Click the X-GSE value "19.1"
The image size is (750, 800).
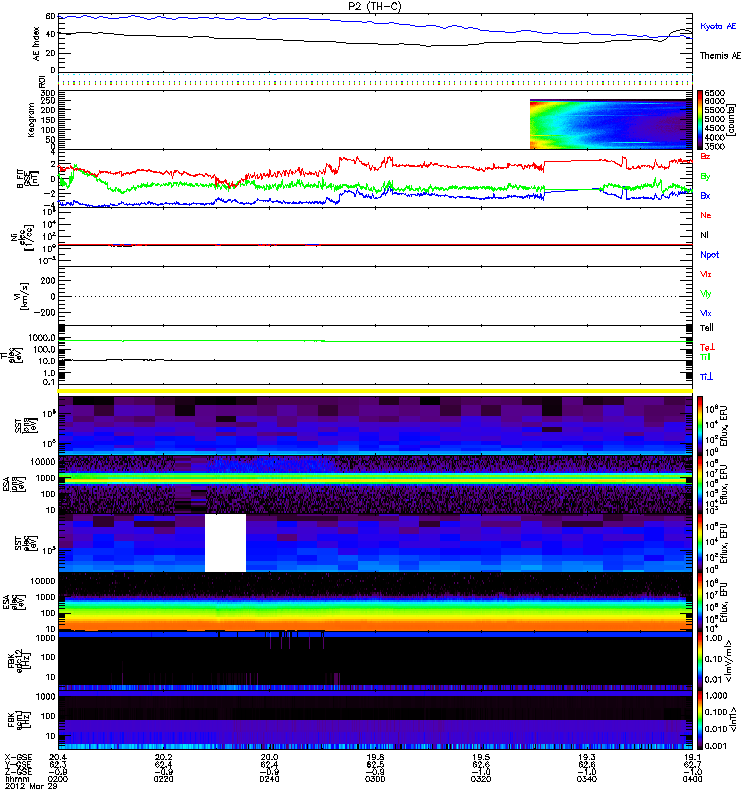[692, 757]
